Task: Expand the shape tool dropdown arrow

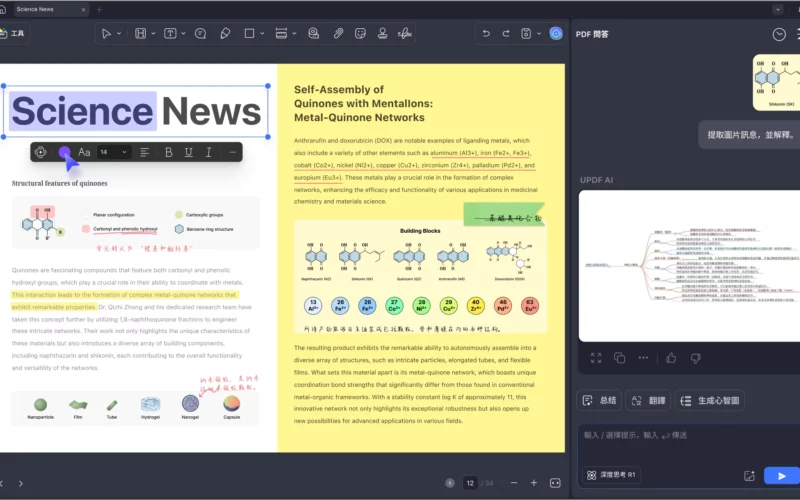Action: (262, 33)
